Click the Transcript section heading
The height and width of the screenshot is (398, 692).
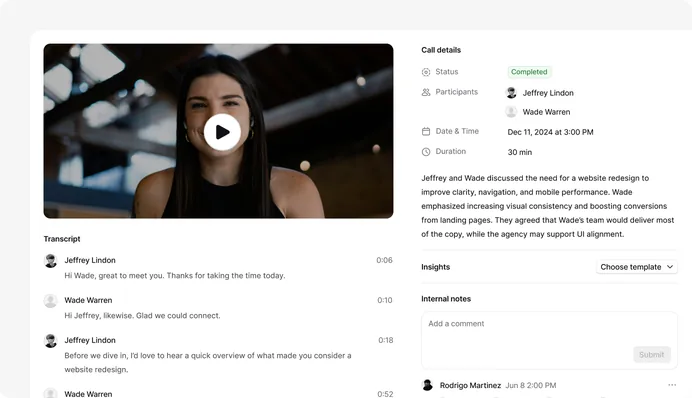(x=62, y=239)
